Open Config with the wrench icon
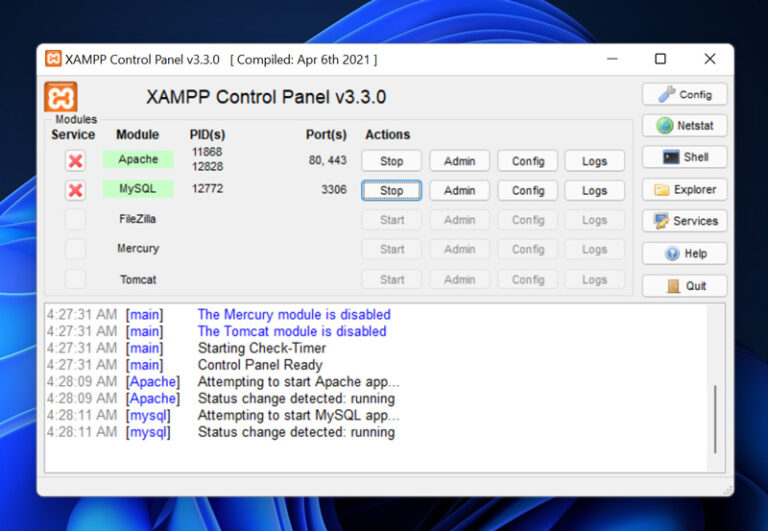Viewport: 768px width, 531px height. pyautogui.click(x=684, y=94)
